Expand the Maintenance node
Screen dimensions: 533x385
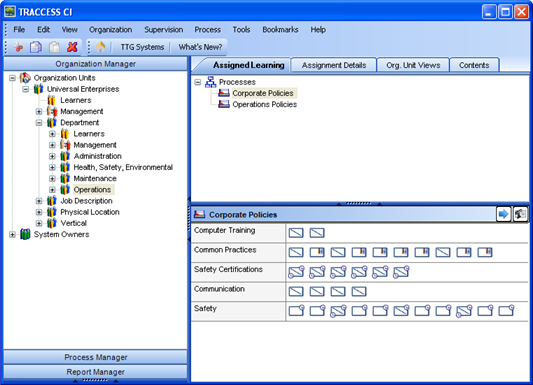(52, 179)
